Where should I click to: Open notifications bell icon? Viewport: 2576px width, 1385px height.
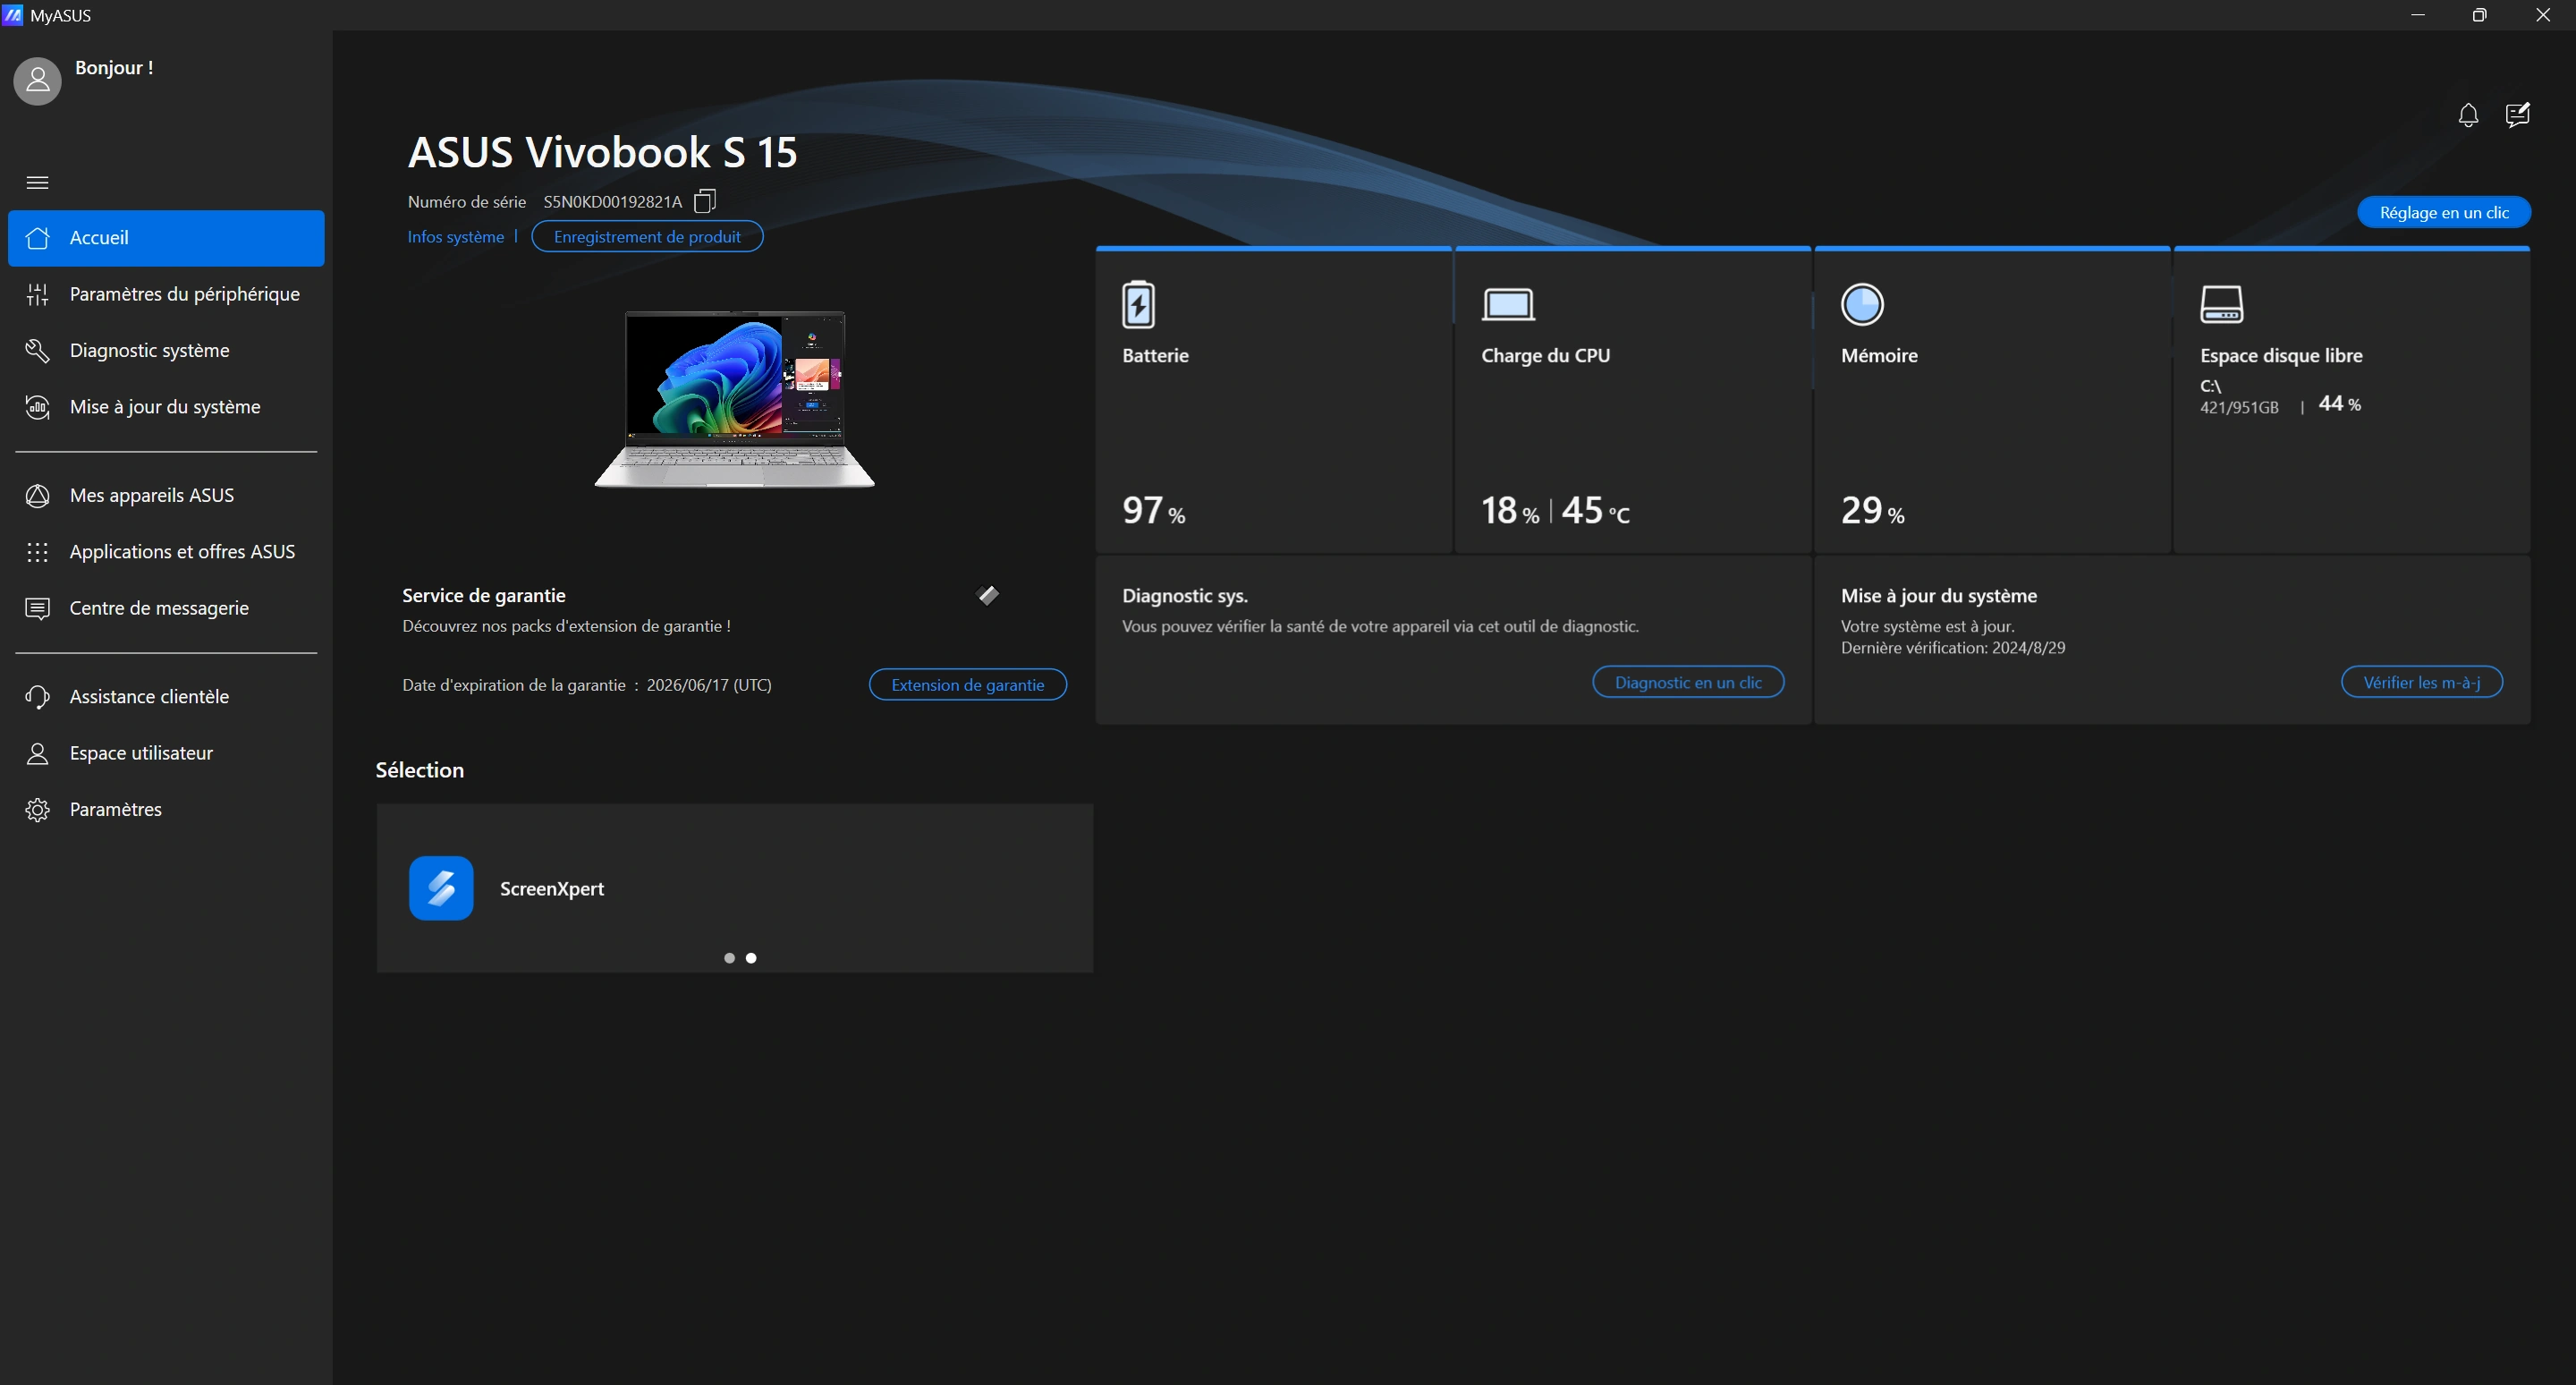(2468, 115)
